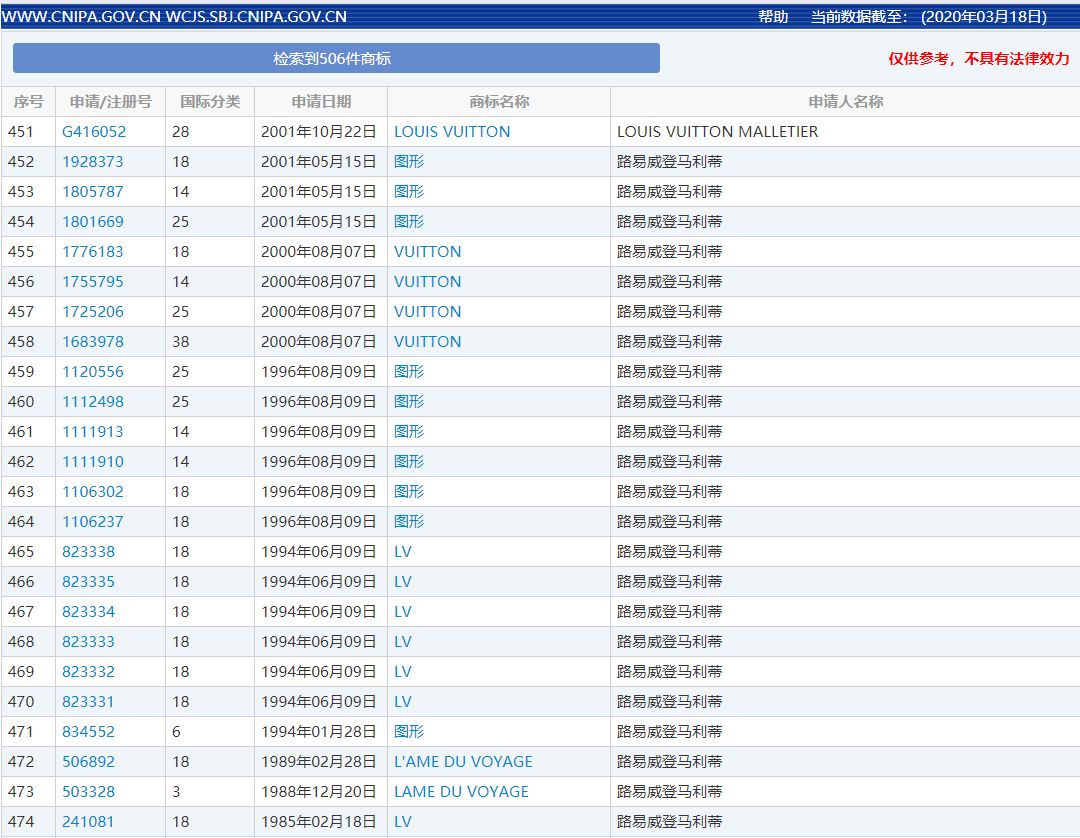Open registration number G416052
1080x838 pixels.
(x=94, y=132)
